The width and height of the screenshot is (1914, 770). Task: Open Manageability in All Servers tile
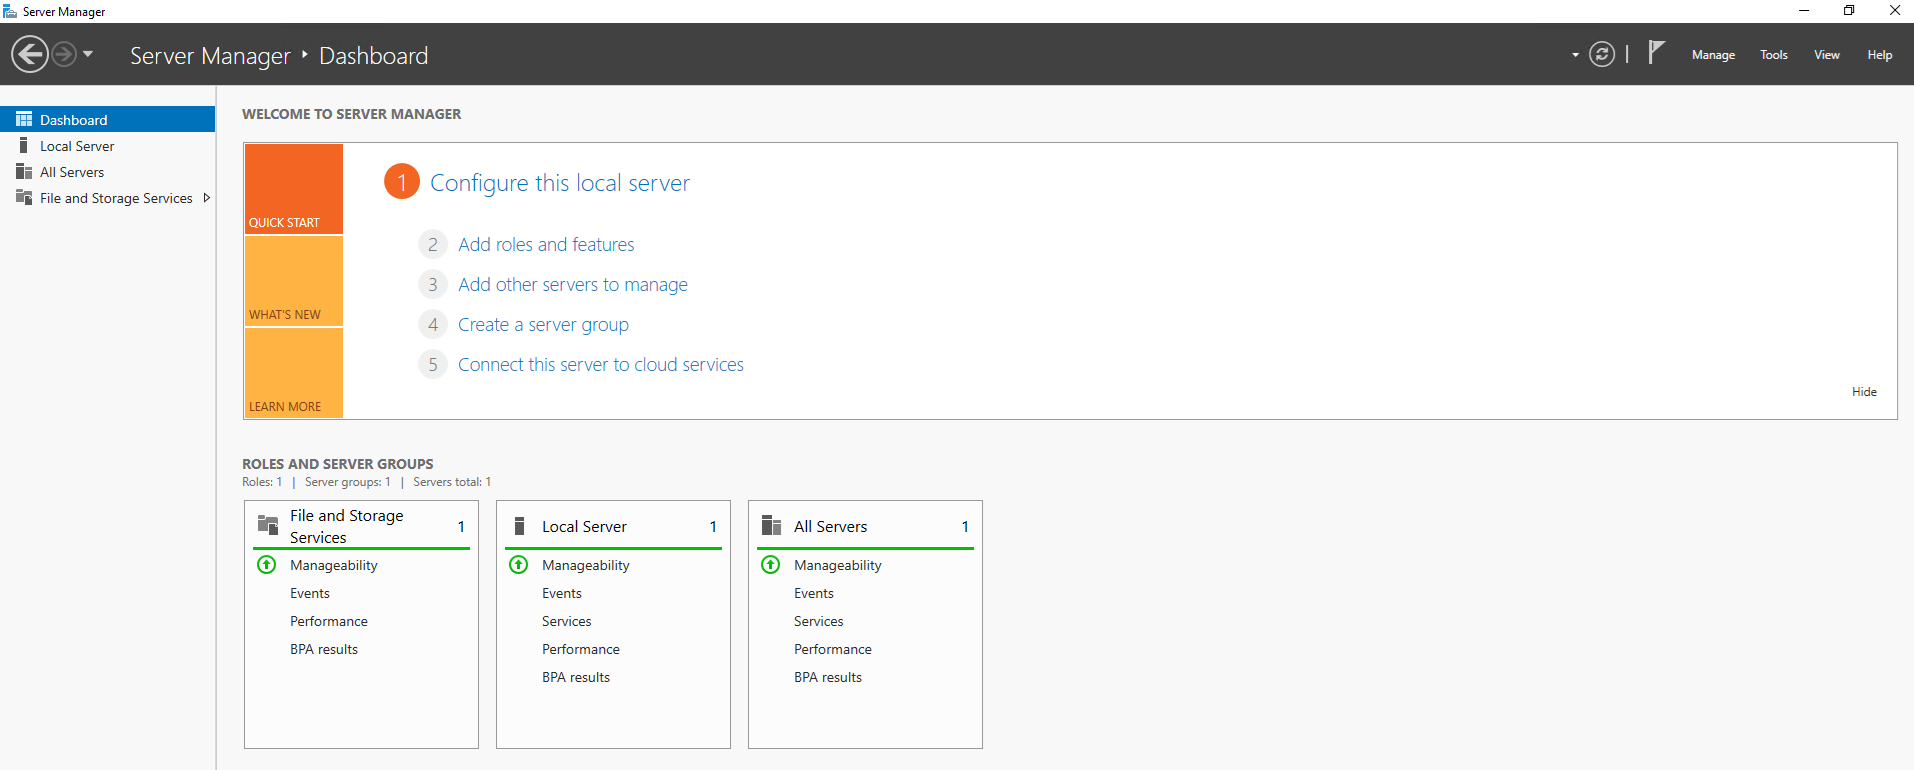point(838,565)
